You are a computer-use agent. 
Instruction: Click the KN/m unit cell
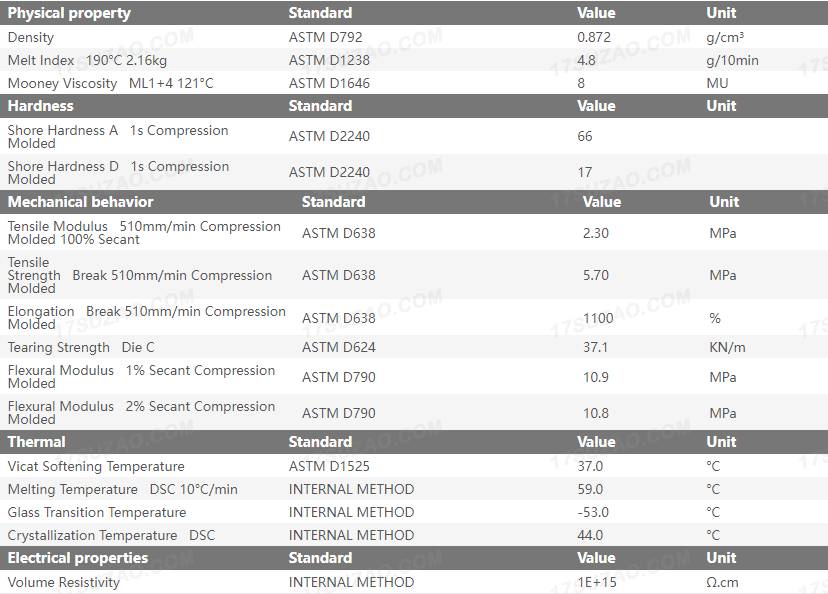727,347
